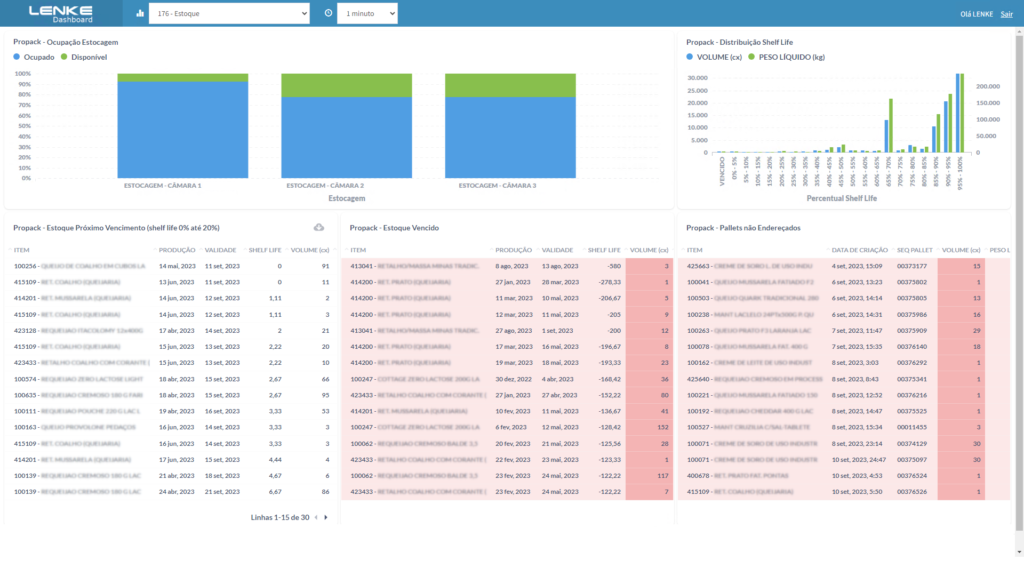This screenshot has height=576, width=1024.
Task: Toggle the PESO LÍQUIDO (kg) legend series
Action: [x=786, y=57]
